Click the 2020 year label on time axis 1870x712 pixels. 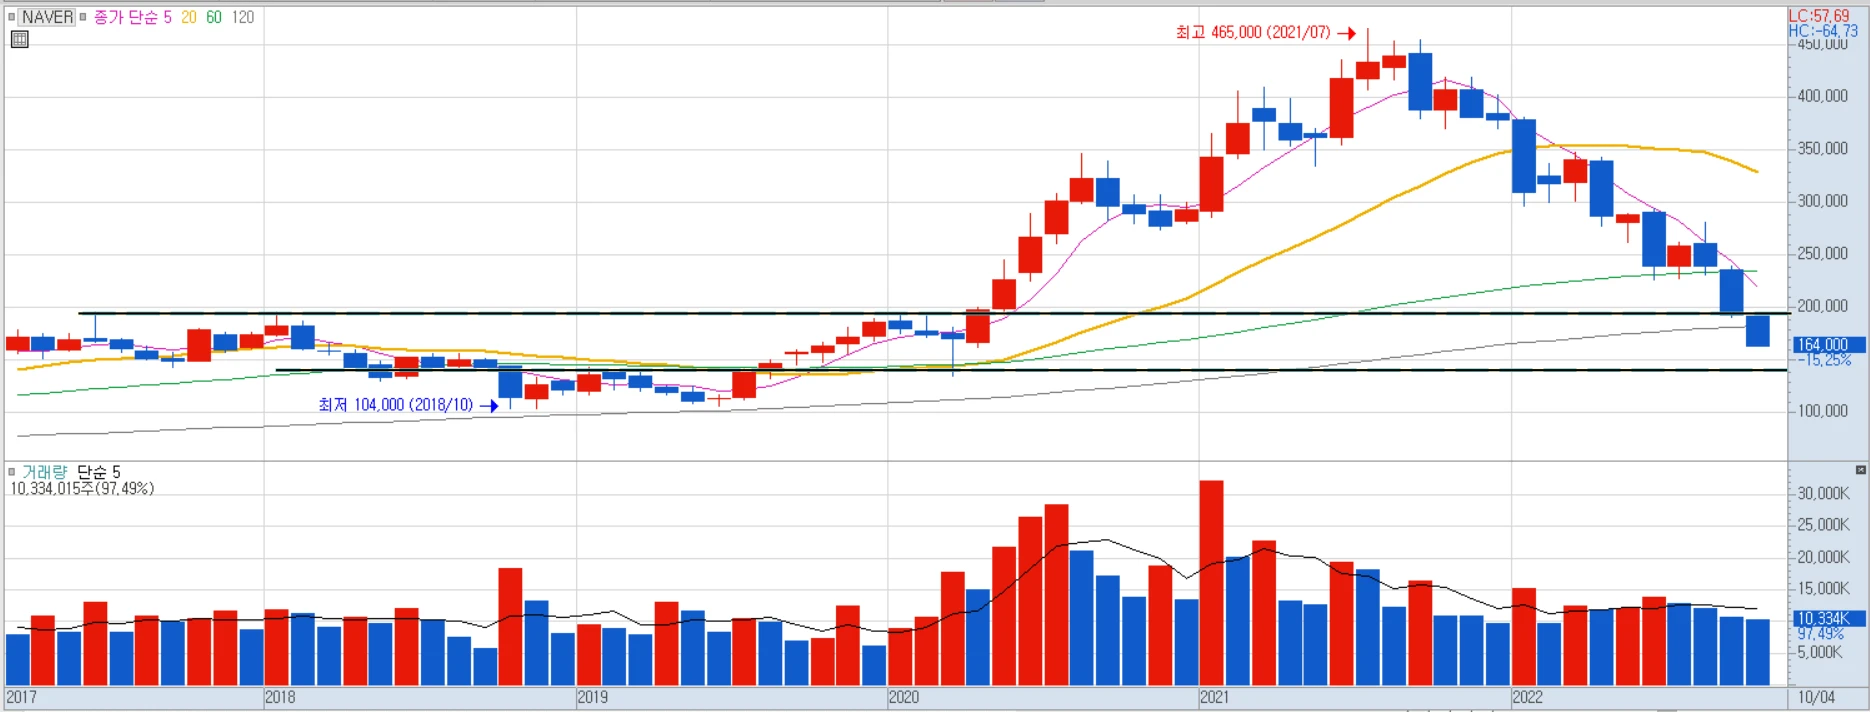click(904, 697)
